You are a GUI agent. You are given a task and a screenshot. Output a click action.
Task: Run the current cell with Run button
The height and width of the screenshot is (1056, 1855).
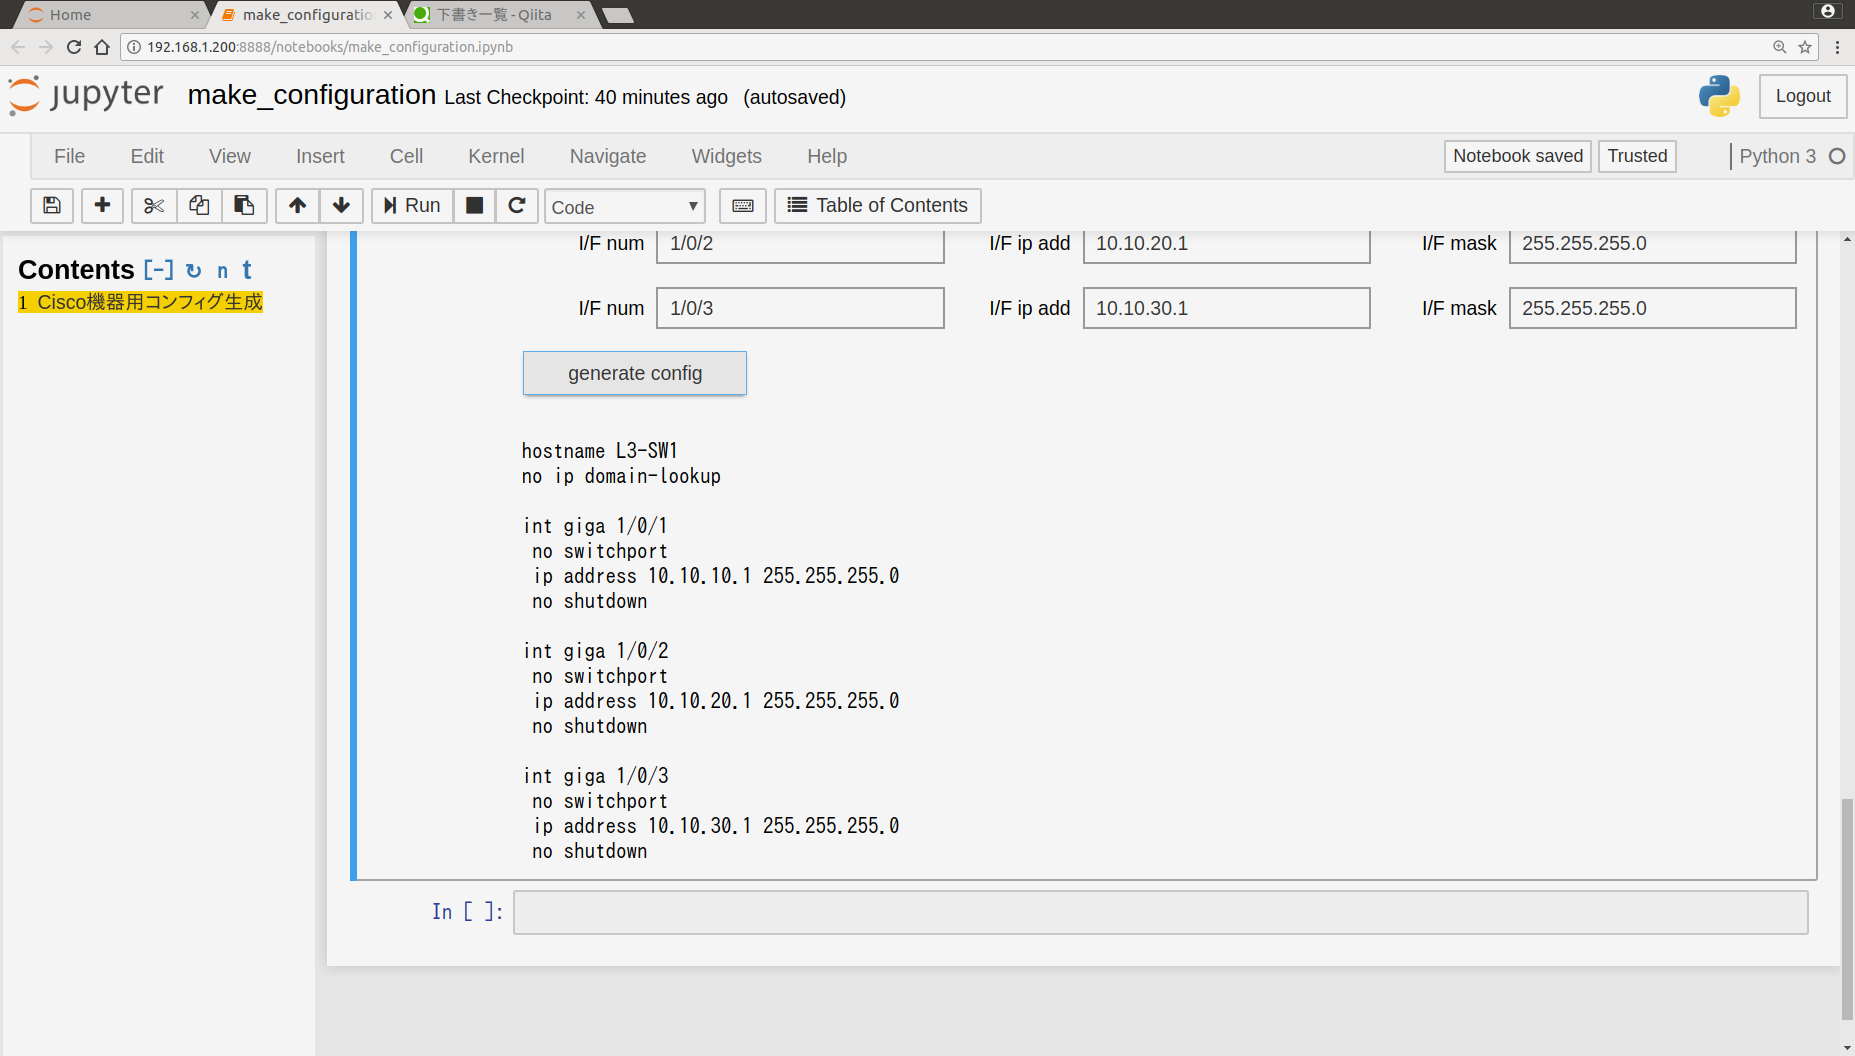point(411,206)
